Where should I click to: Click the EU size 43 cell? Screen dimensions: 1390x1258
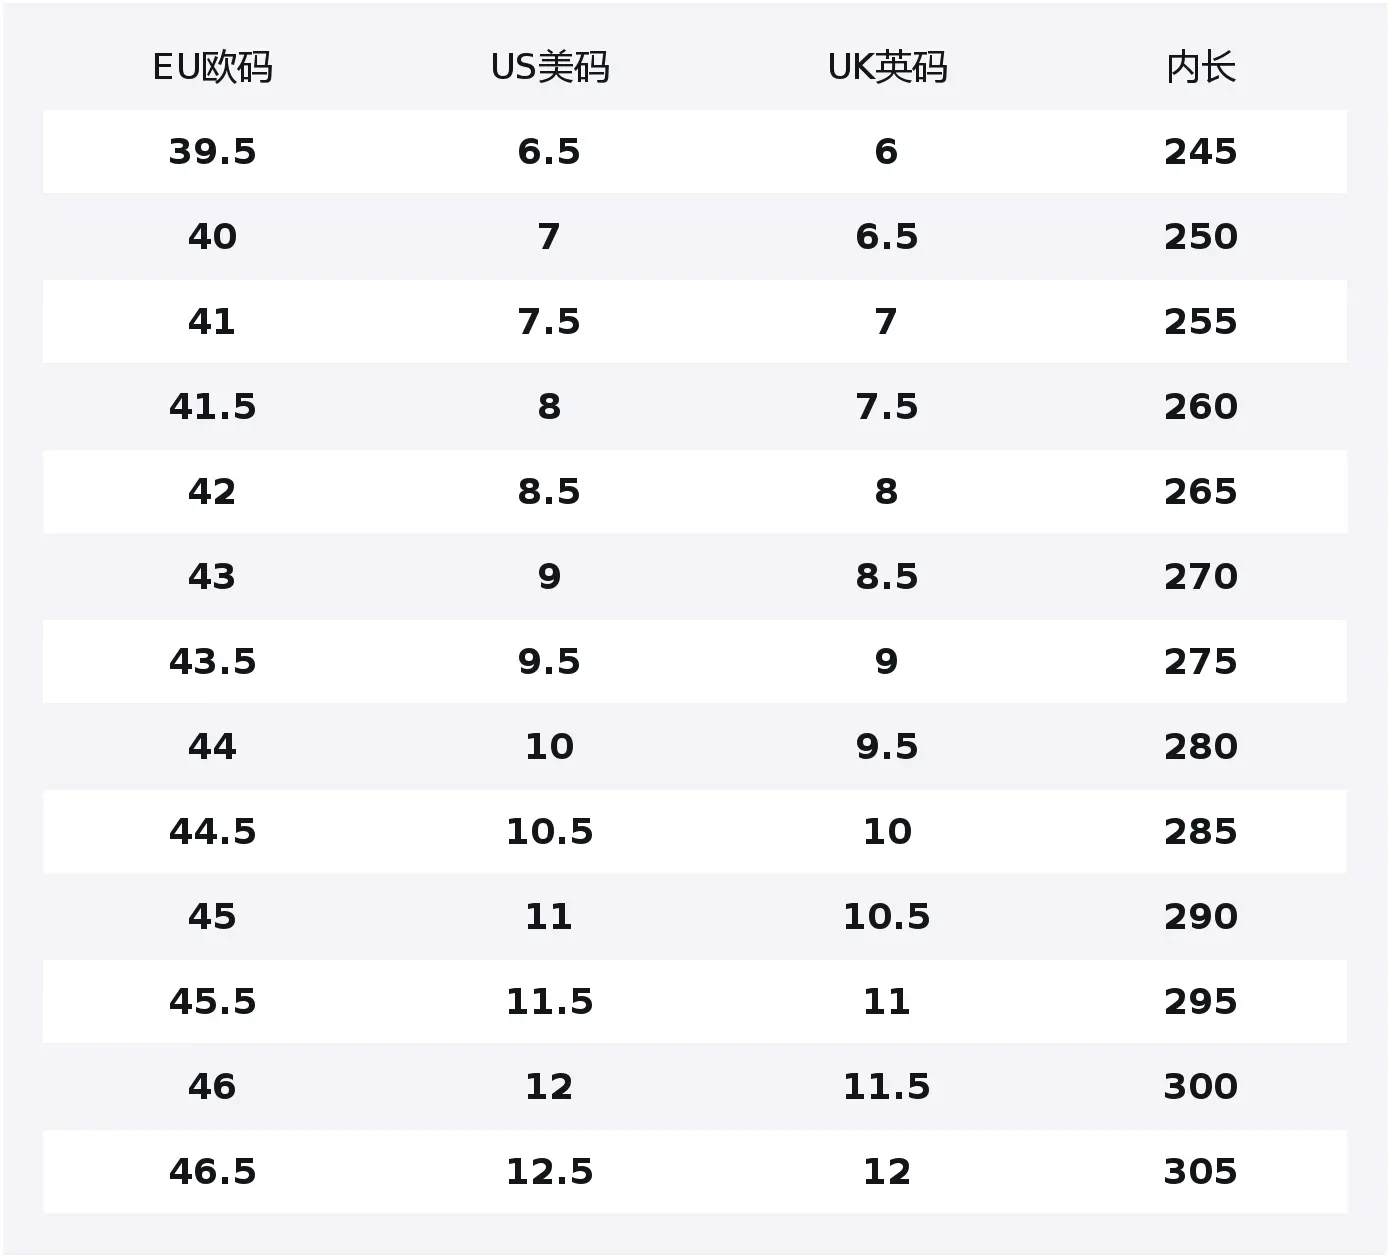coord(212,577)
